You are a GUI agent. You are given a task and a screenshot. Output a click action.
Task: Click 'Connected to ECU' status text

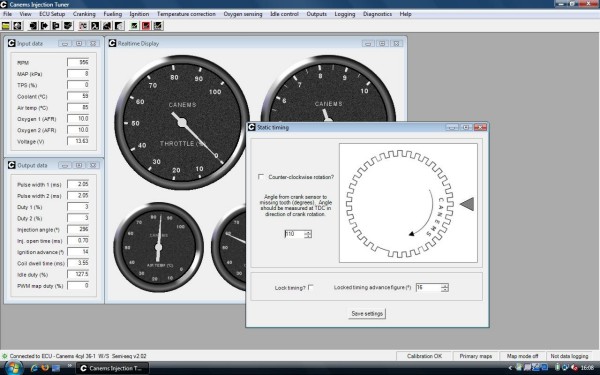pyautogui.click(x=78, y=356)
